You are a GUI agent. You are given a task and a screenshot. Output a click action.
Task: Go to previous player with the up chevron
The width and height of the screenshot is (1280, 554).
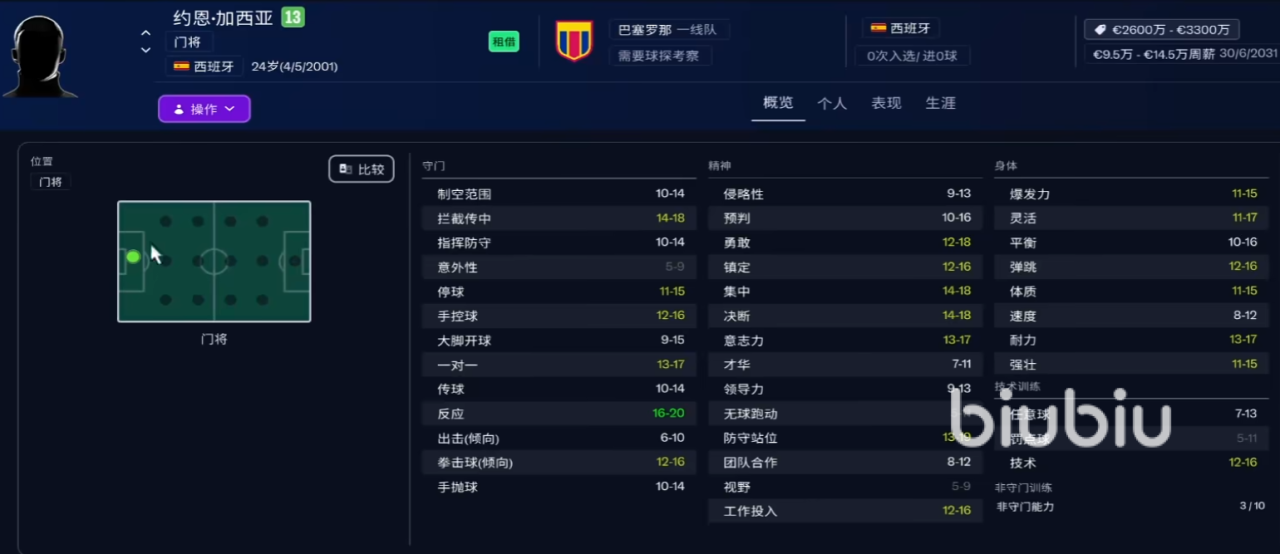point(146,34)
